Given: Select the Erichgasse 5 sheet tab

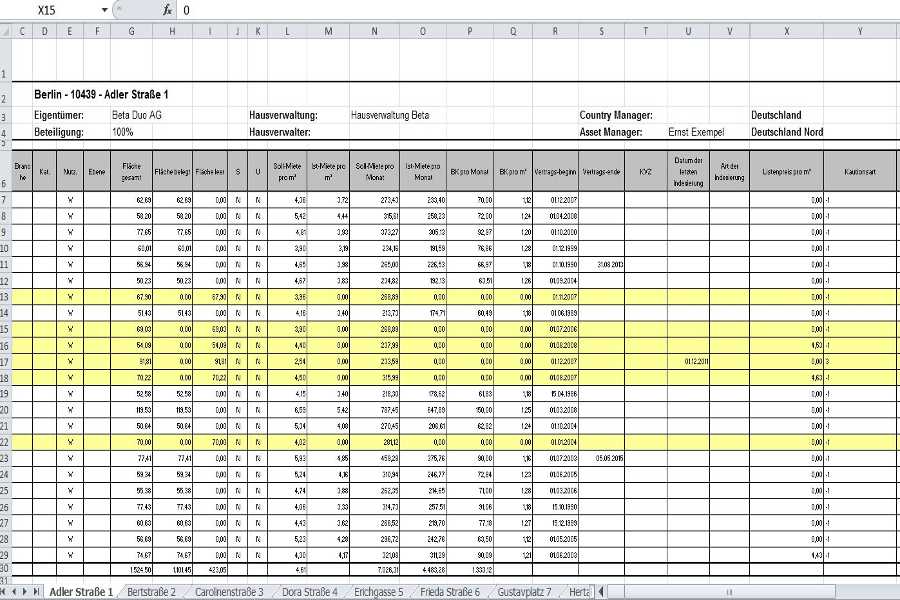Looking at the screenshot, I should [x=379, y=591].
